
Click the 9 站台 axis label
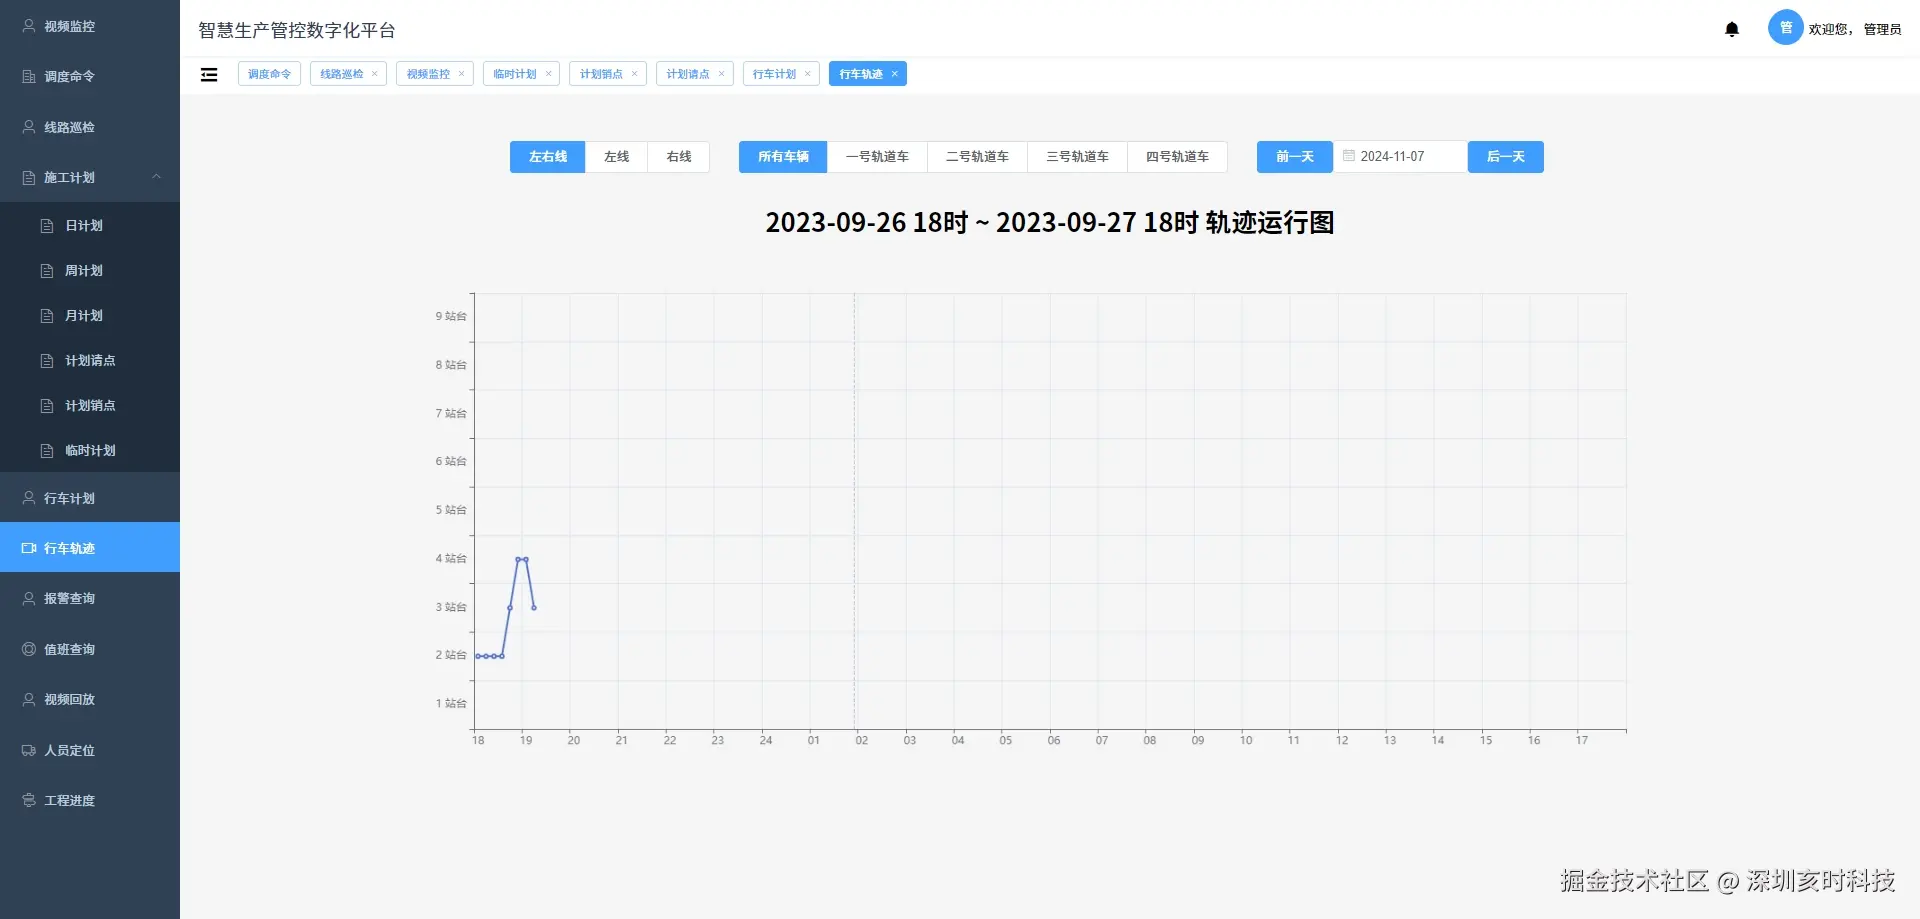451,316
